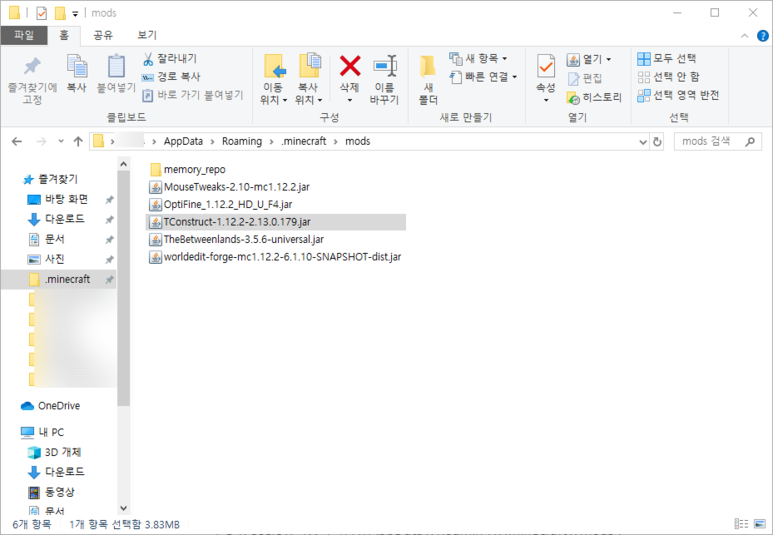
Task: Open OneDrive in the sidebar
Action: 50,406
